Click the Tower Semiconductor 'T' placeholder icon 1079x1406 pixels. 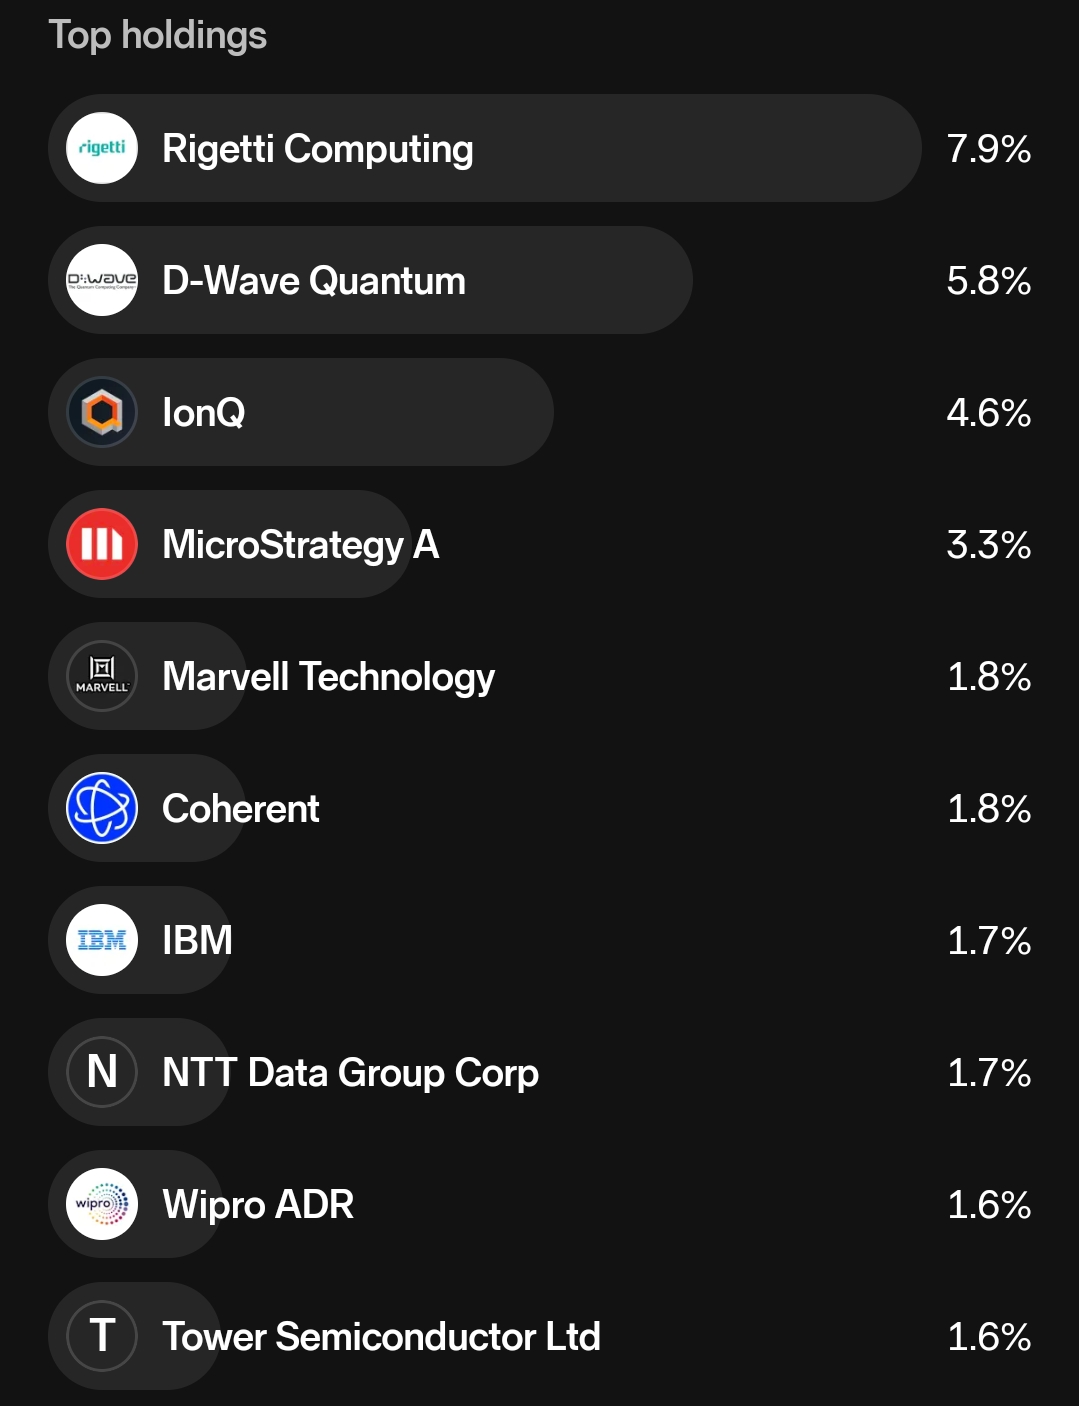pyautogui.click(x=102, y=1336)
